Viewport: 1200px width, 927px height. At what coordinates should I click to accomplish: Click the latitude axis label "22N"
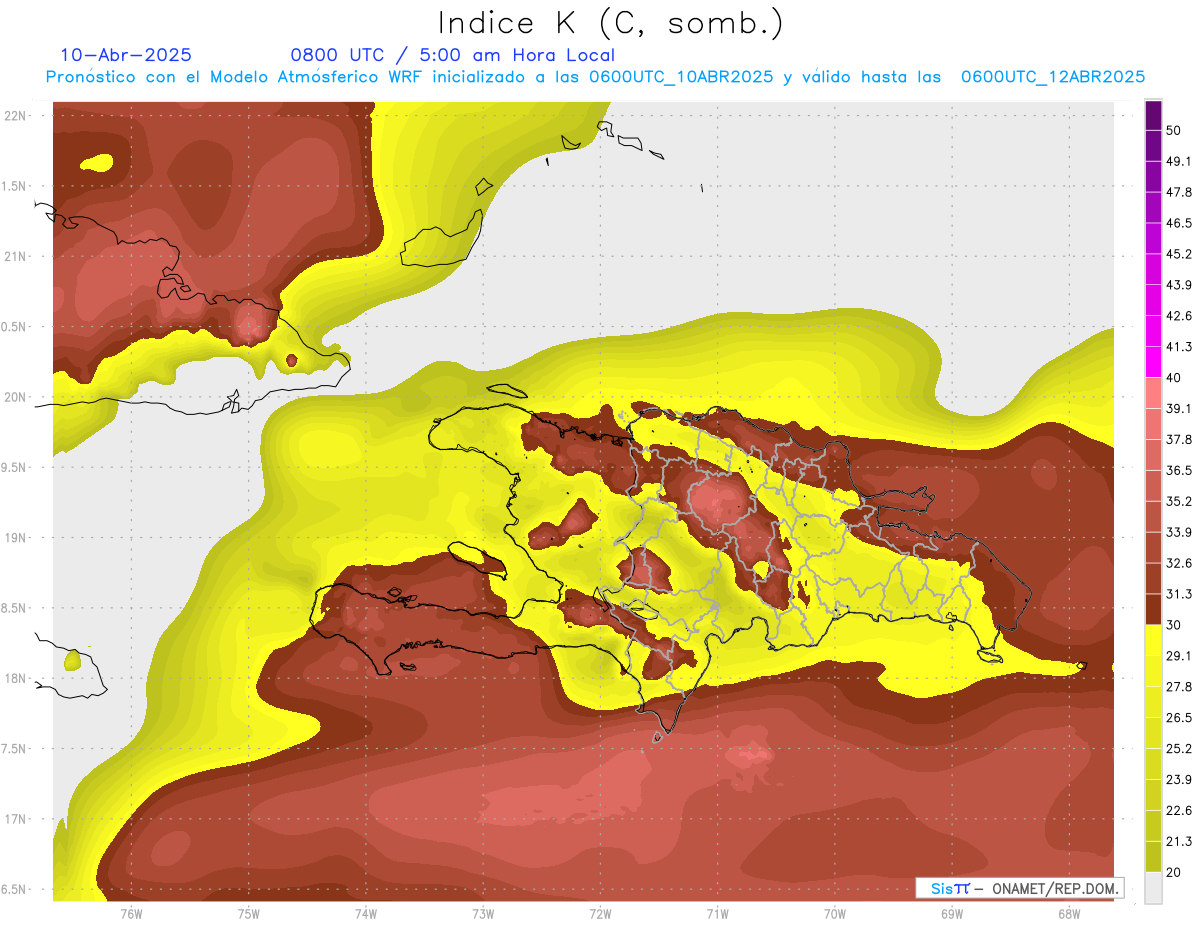pos(15,116)
